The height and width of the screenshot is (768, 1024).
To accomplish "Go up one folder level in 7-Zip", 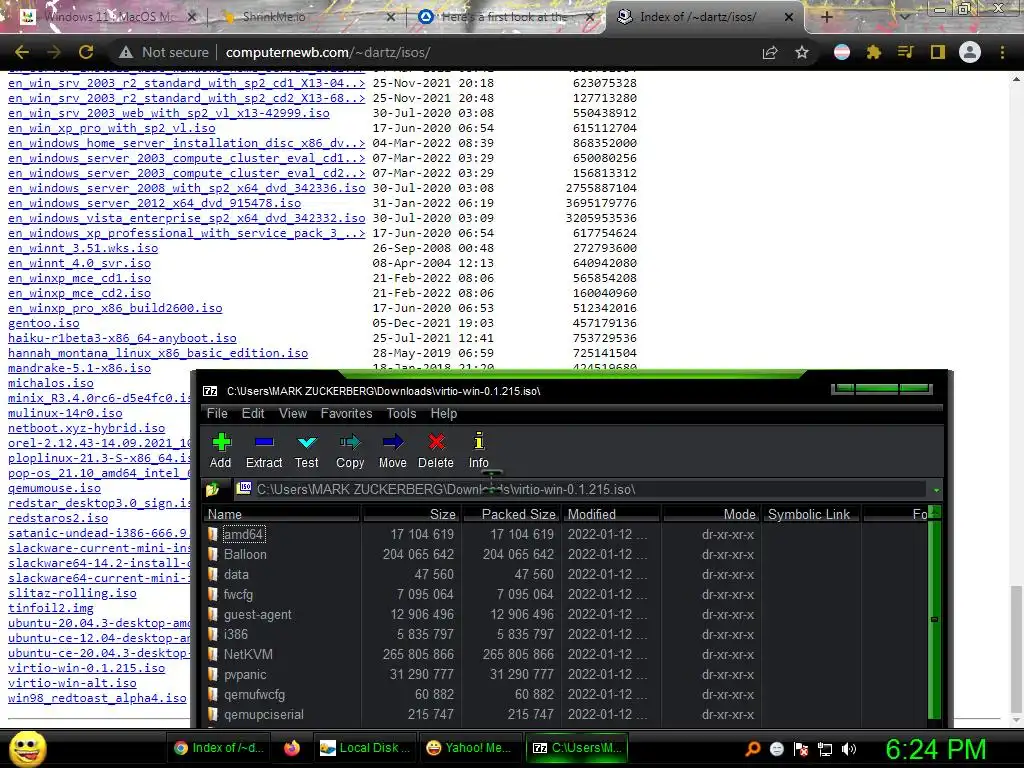I will (x=212, y=489).
